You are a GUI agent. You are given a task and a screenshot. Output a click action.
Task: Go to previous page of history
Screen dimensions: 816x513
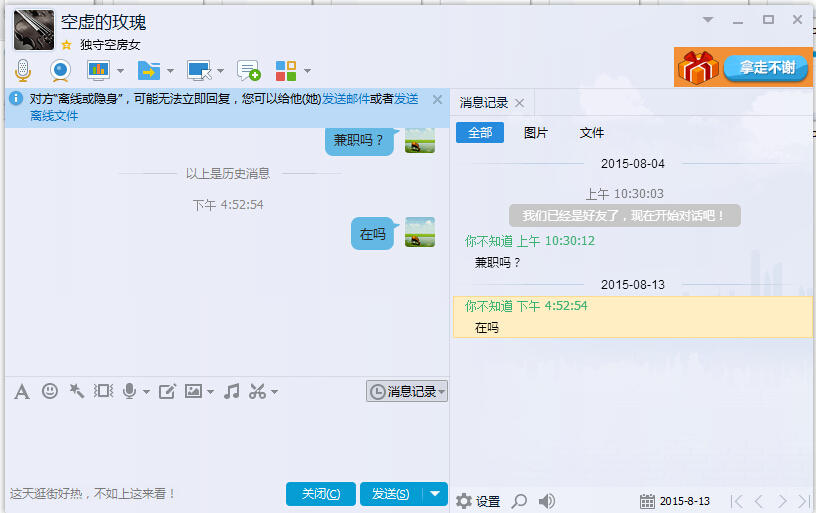[x=759, y=502]
